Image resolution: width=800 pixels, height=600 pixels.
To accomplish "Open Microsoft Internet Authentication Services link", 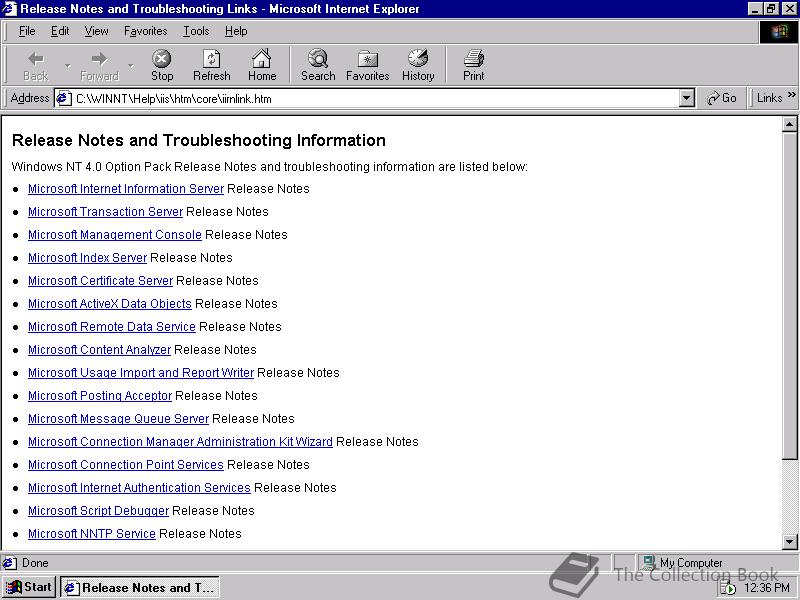I will (139, 487).
